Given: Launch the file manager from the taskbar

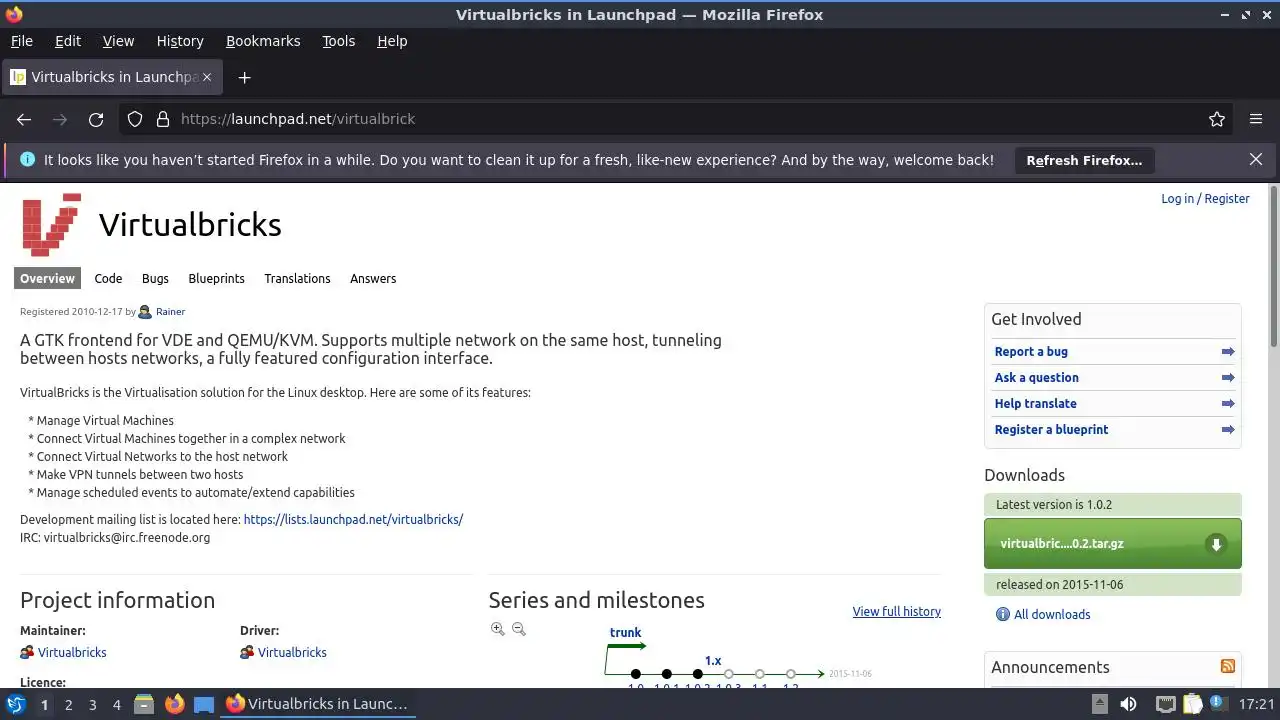Looking at the screenshot, I should pyautogui.click(x=144, y=704).
